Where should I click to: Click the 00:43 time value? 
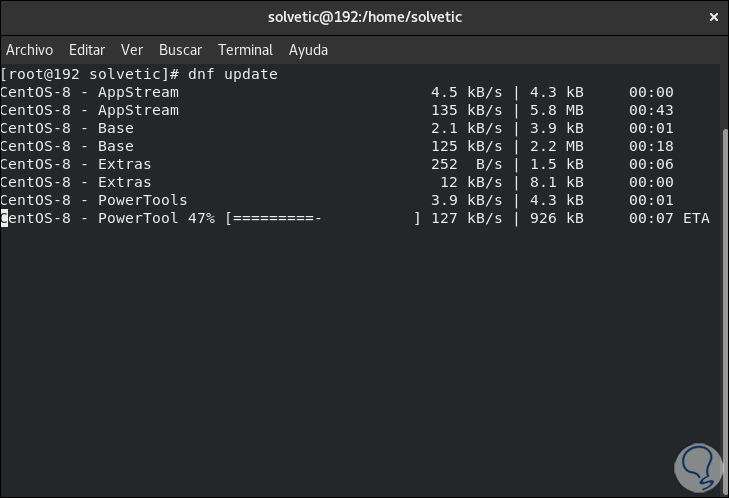click(651, 110)
